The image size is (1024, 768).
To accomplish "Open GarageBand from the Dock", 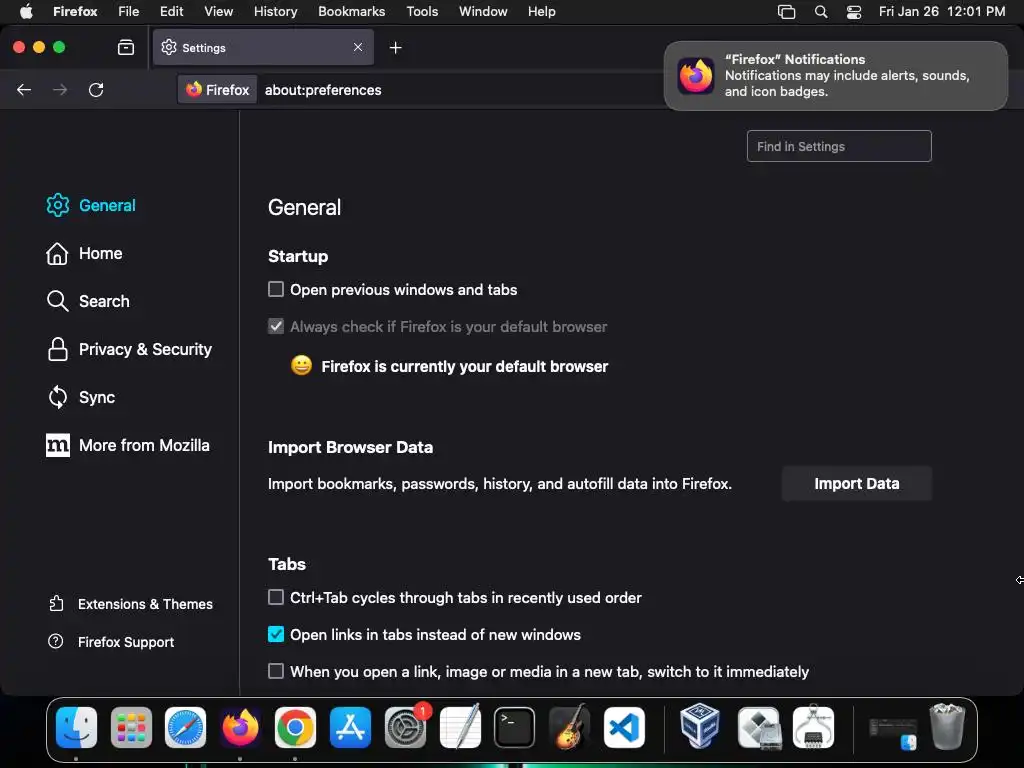I will point(569,727).
